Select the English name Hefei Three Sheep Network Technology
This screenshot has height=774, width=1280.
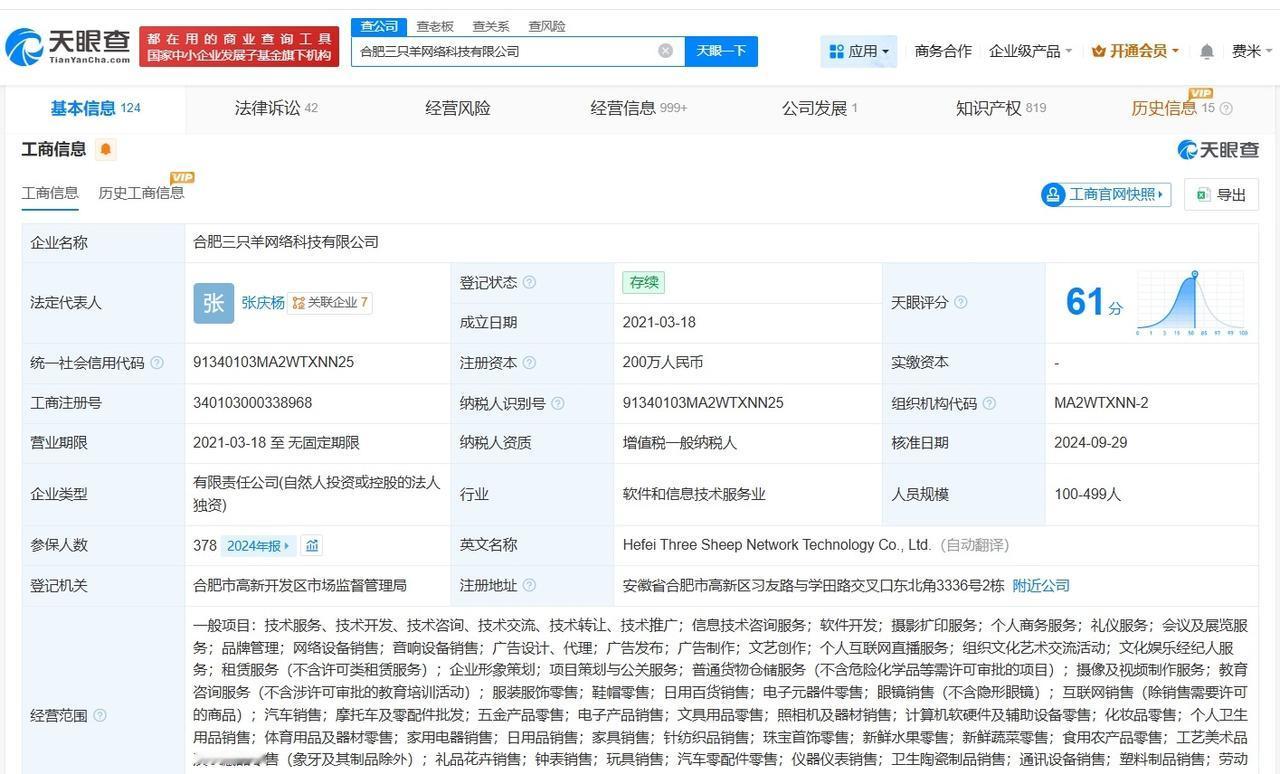tap(777, 545)
